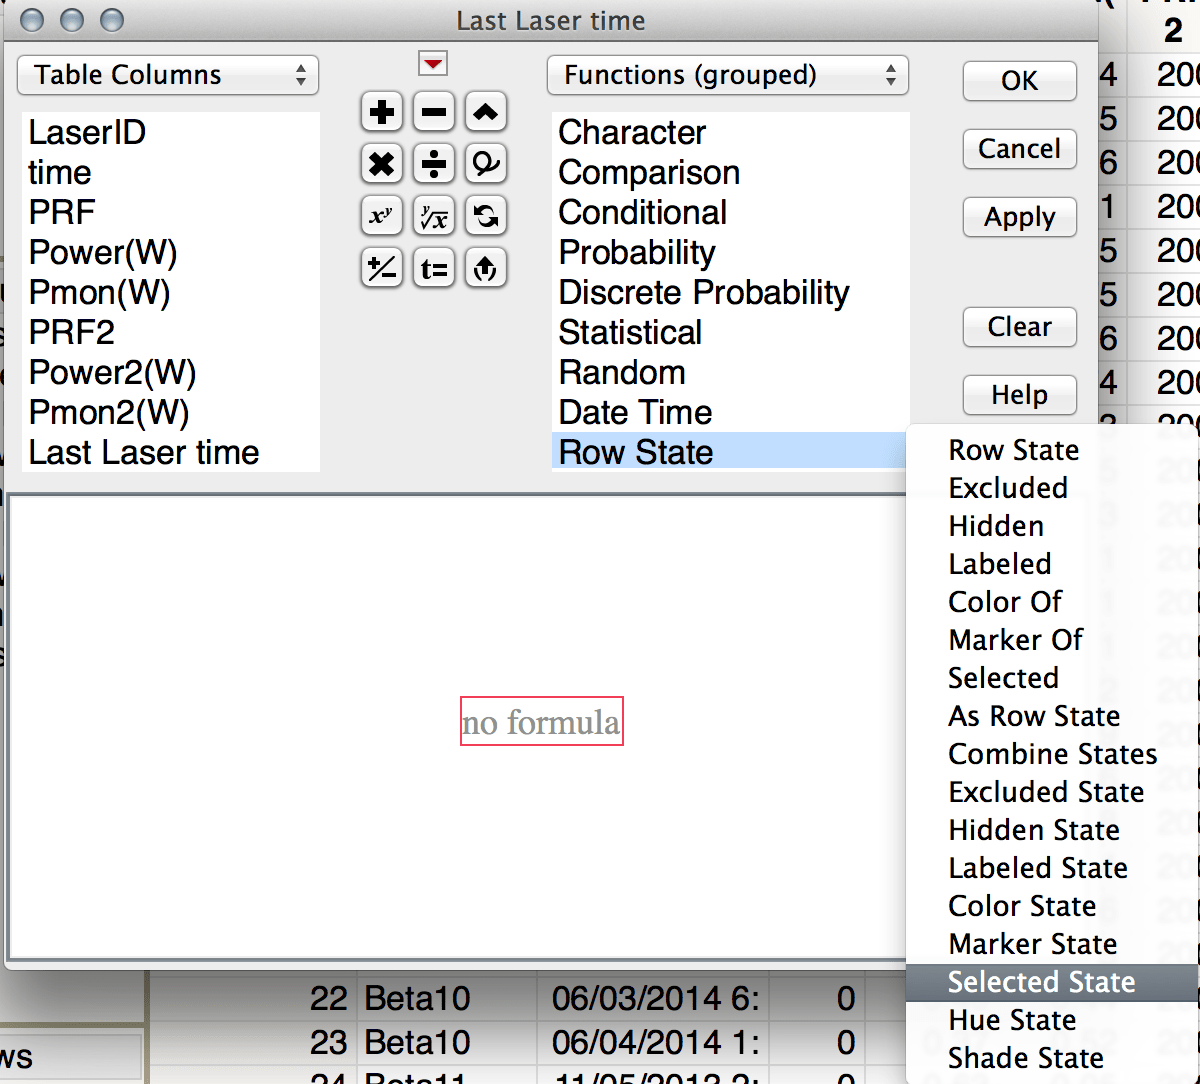Viewport: 1200px width, 1084px height.
Task: Click the Clear button
Action: point(1019,327)
